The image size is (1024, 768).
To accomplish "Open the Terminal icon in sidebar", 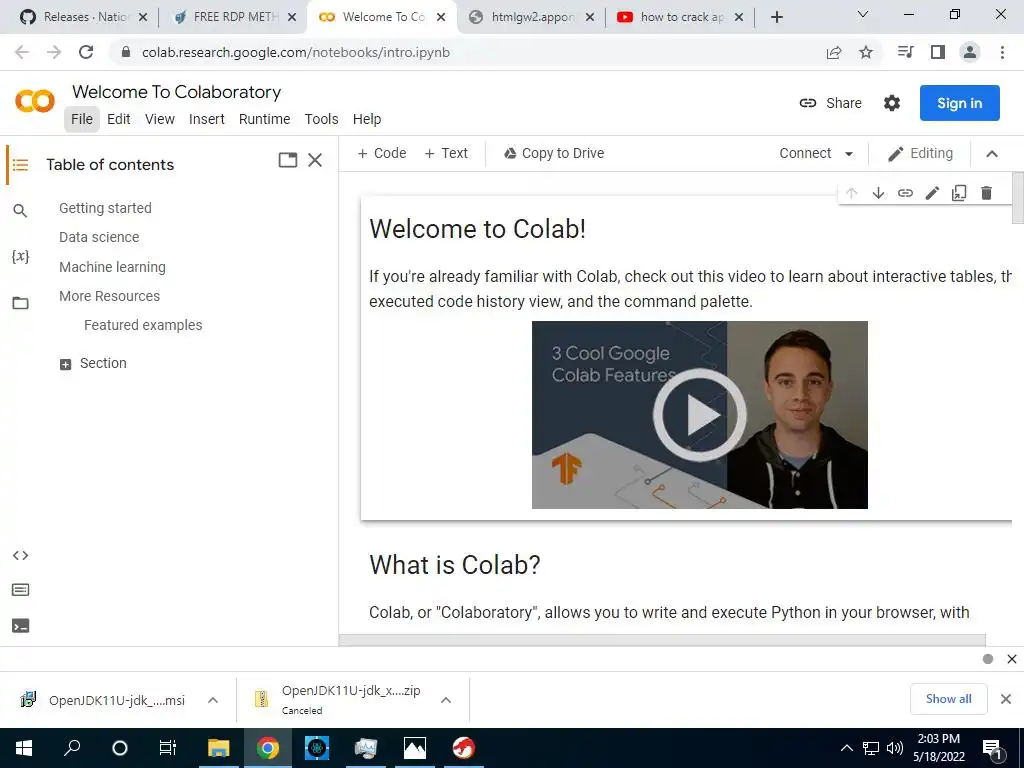I will (x=20, y=626).
